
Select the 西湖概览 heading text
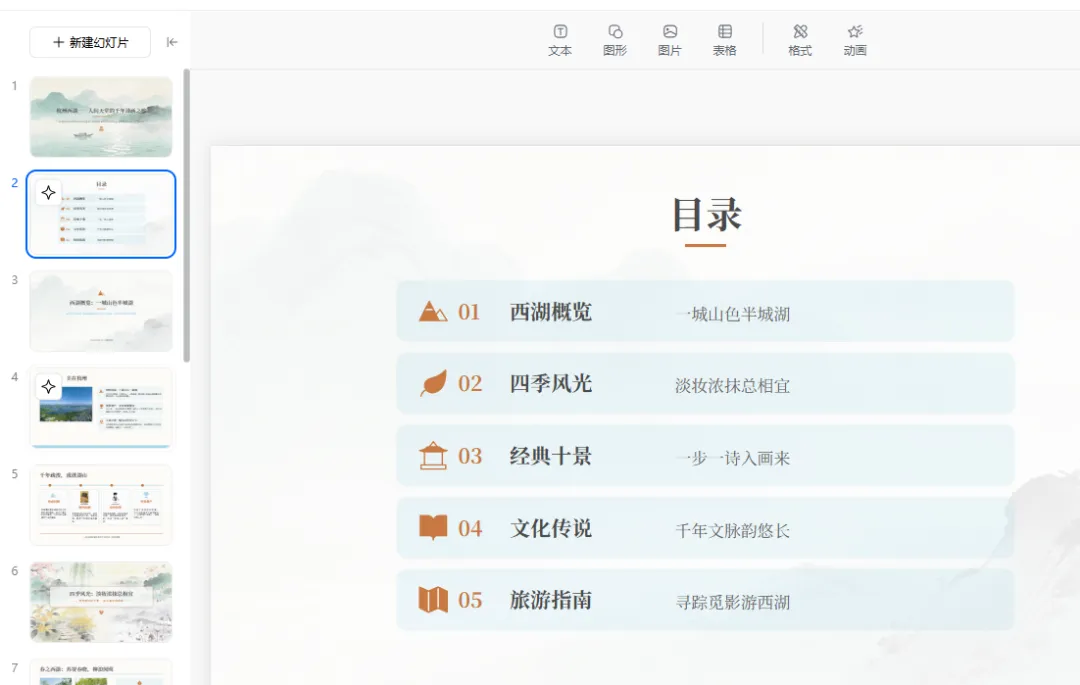[x=551, y=312]
